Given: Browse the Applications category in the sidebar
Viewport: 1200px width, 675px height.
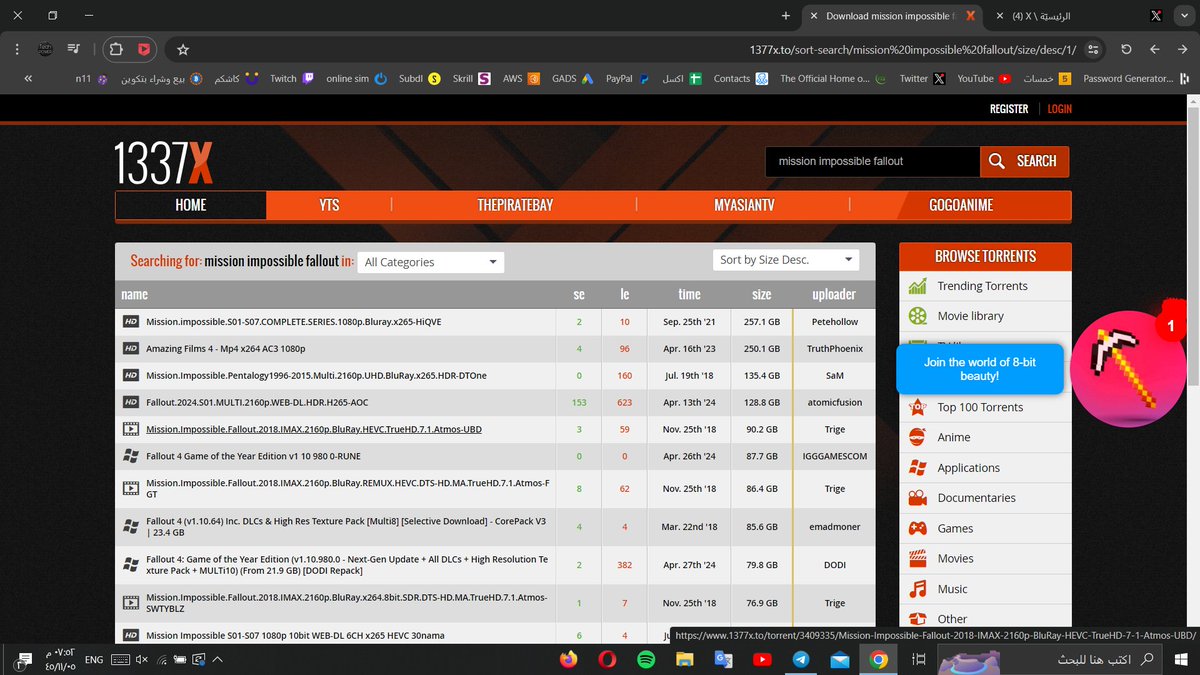Looking at the screenshot, I should pyautogui.click(x=968, y=468).
